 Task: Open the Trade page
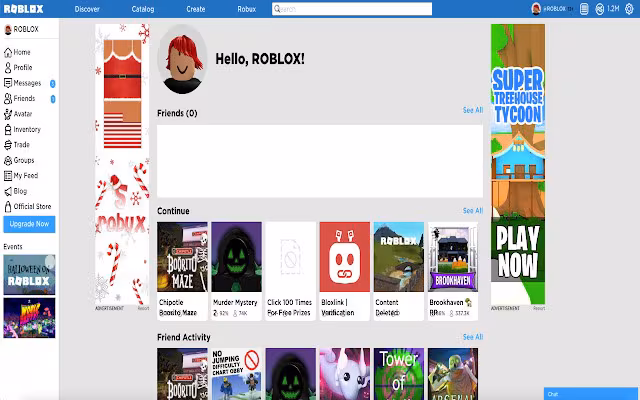(17, 145)
